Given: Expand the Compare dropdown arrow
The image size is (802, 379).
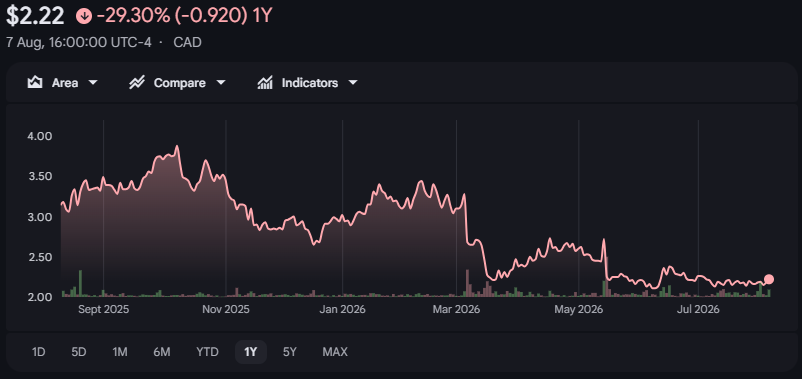Looking at the screenshot, I should tap(220, 82).
